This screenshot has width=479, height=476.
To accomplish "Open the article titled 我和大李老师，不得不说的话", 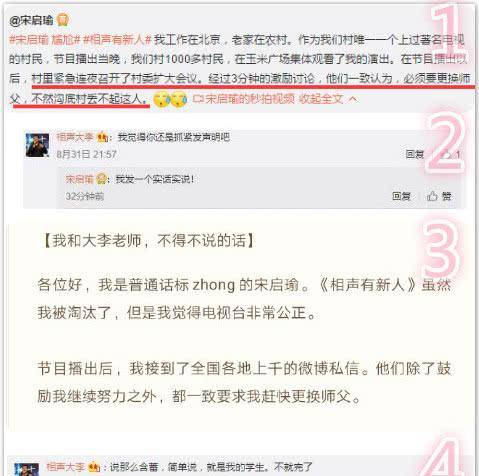I will pos(149,240).
